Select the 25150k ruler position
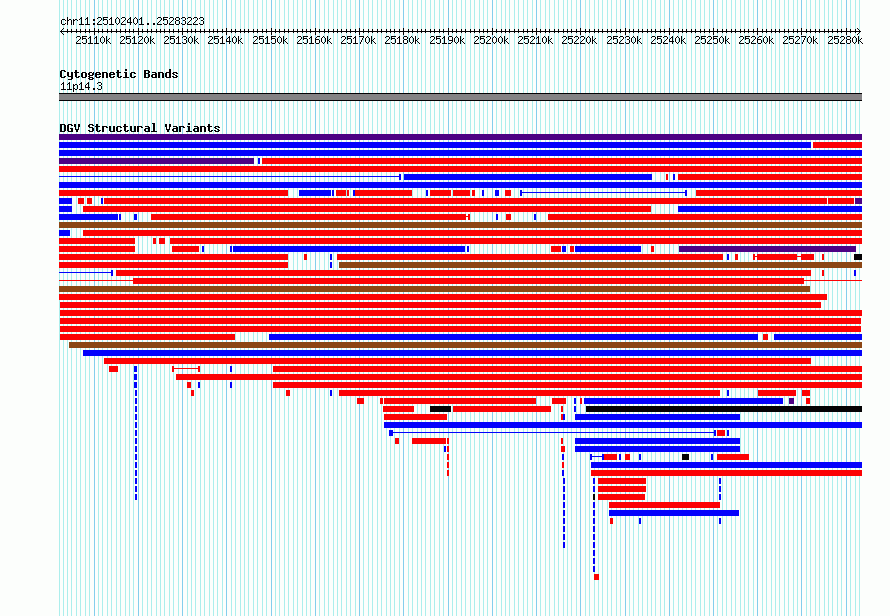 270,40
